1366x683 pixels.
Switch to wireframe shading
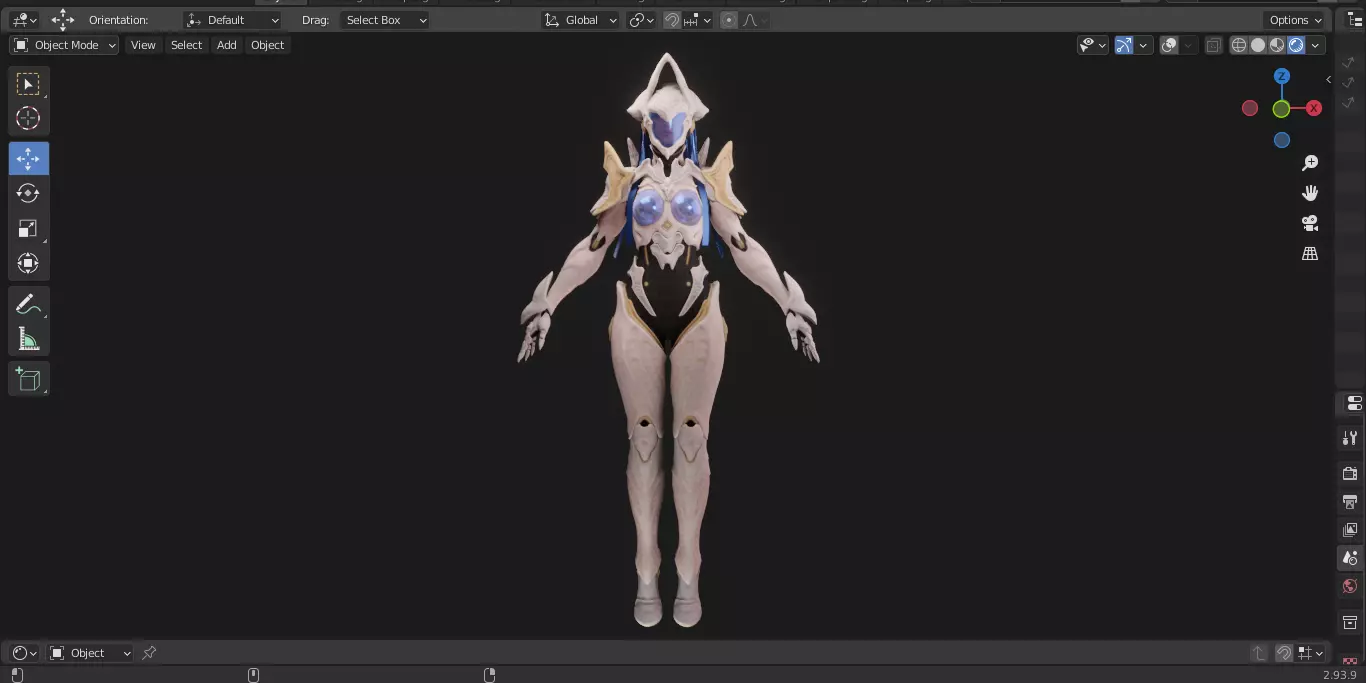pyautogui.click(x=1239, y=45)
